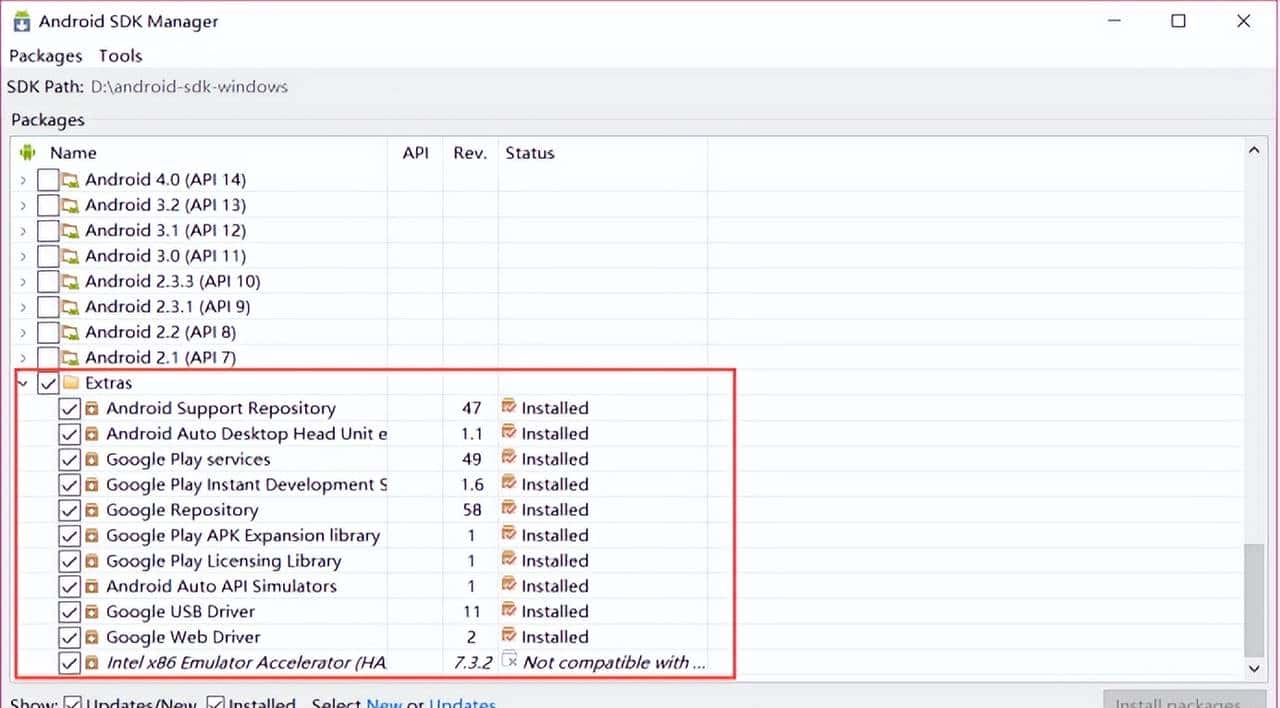Expand Android 2.3.3 (API 10) packages
The width and height of the screenshot is (1280, 708).
[22, 281]
